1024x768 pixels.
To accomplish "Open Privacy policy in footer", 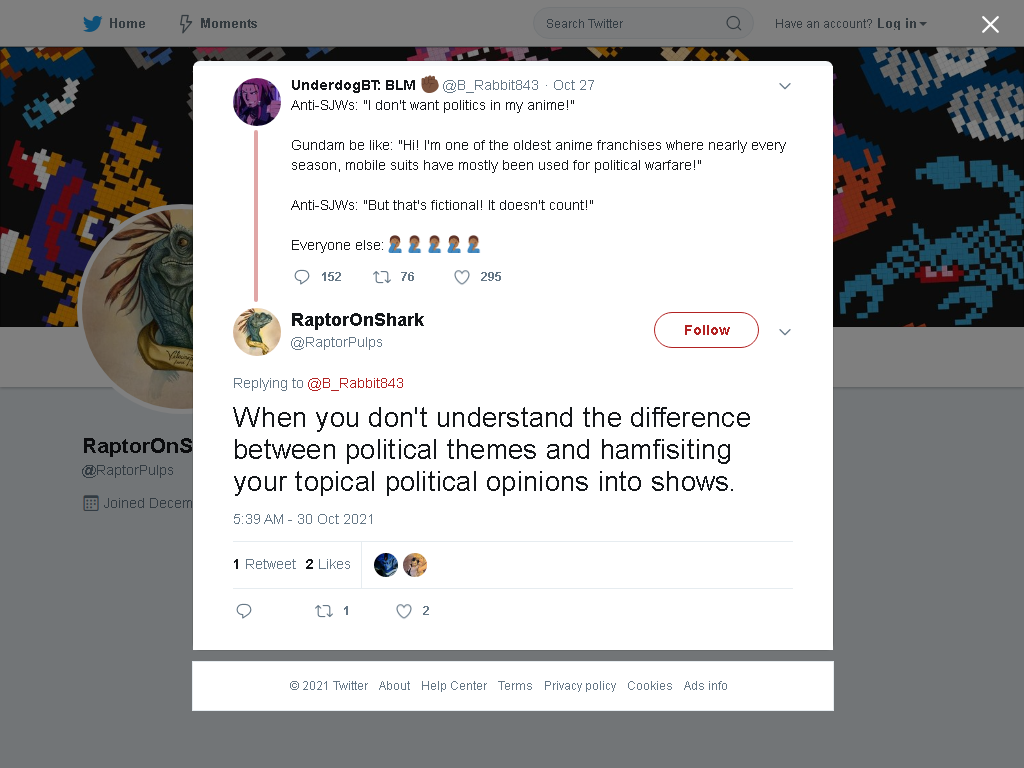I will pyautogui.click(x=580, y=686).
